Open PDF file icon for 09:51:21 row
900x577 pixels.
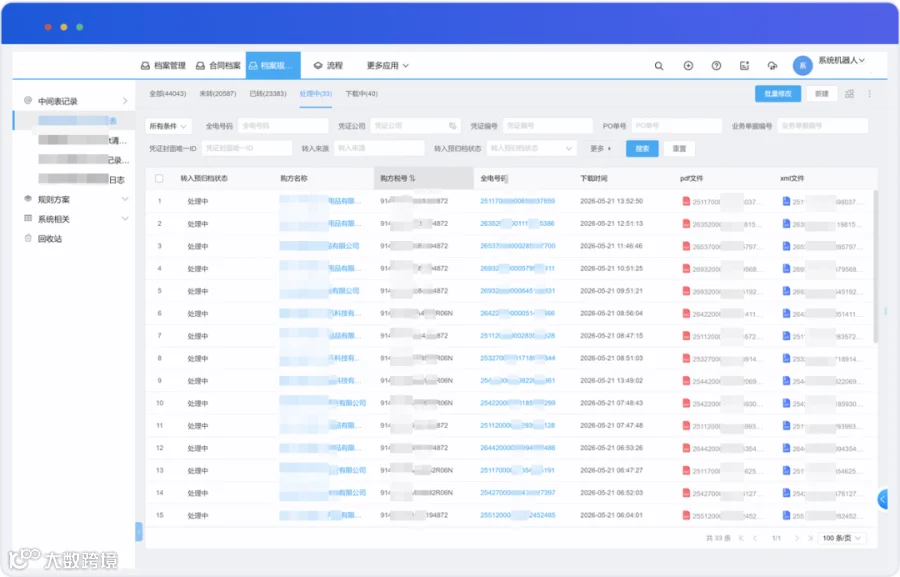tap(686, 291)
